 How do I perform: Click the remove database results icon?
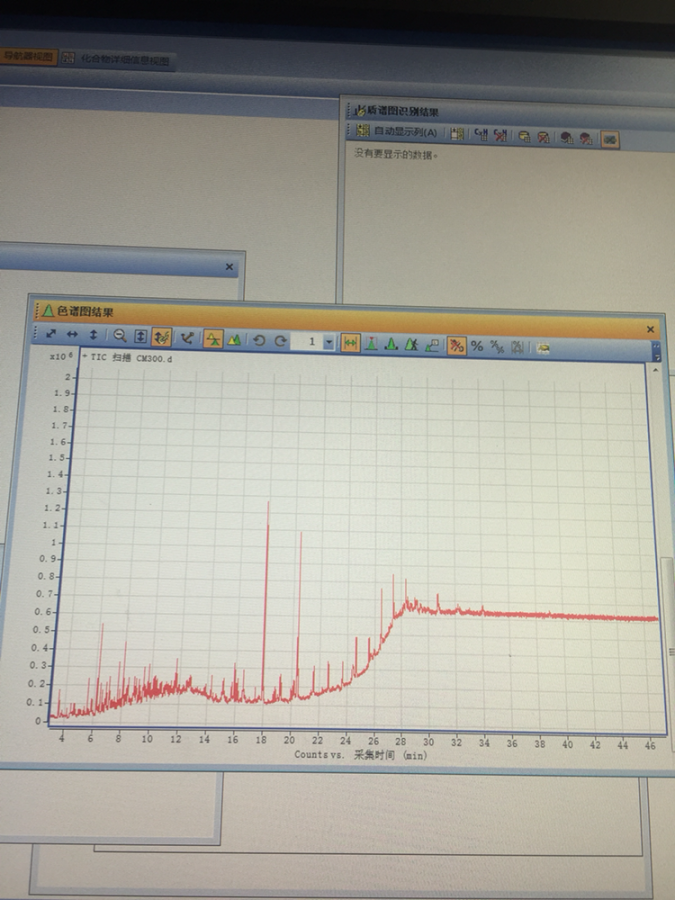pos(544,137)
